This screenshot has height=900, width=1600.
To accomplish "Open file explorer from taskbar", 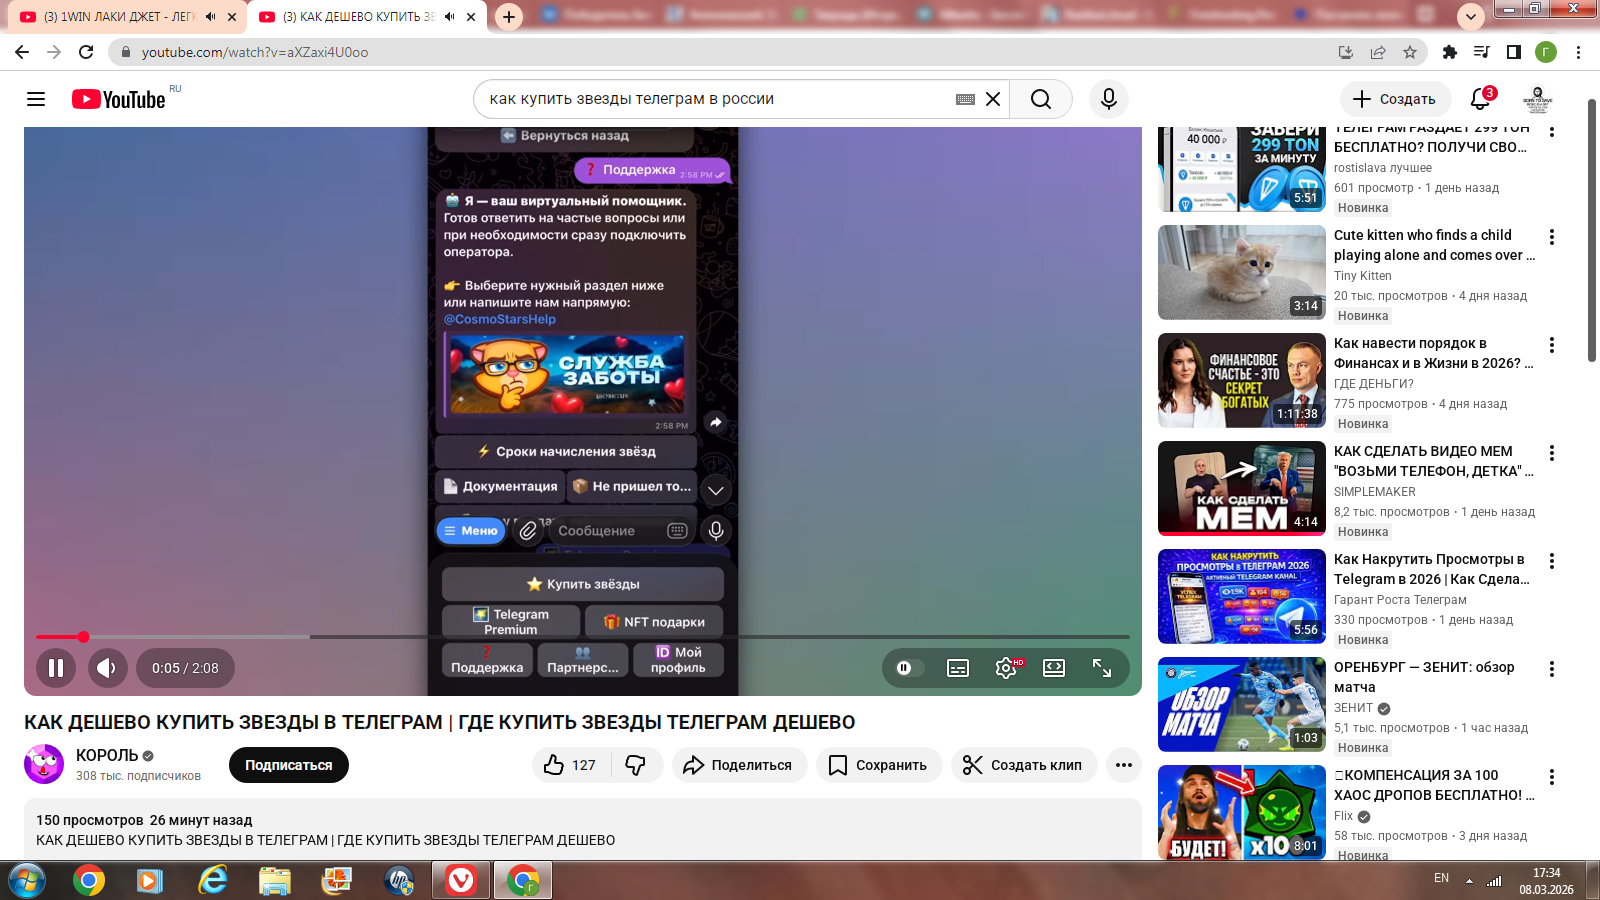I will [x=274, y=881].
